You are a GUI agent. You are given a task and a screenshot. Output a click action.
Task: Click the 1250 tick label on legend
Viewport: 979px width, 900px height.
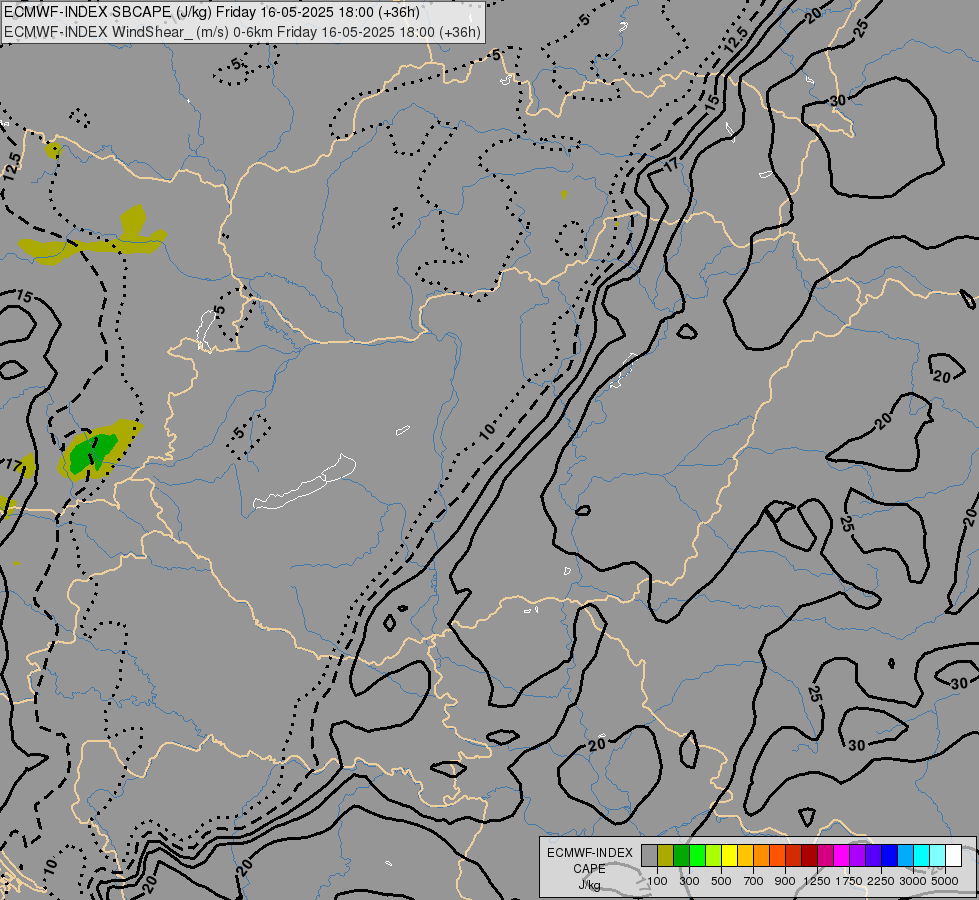817,881
